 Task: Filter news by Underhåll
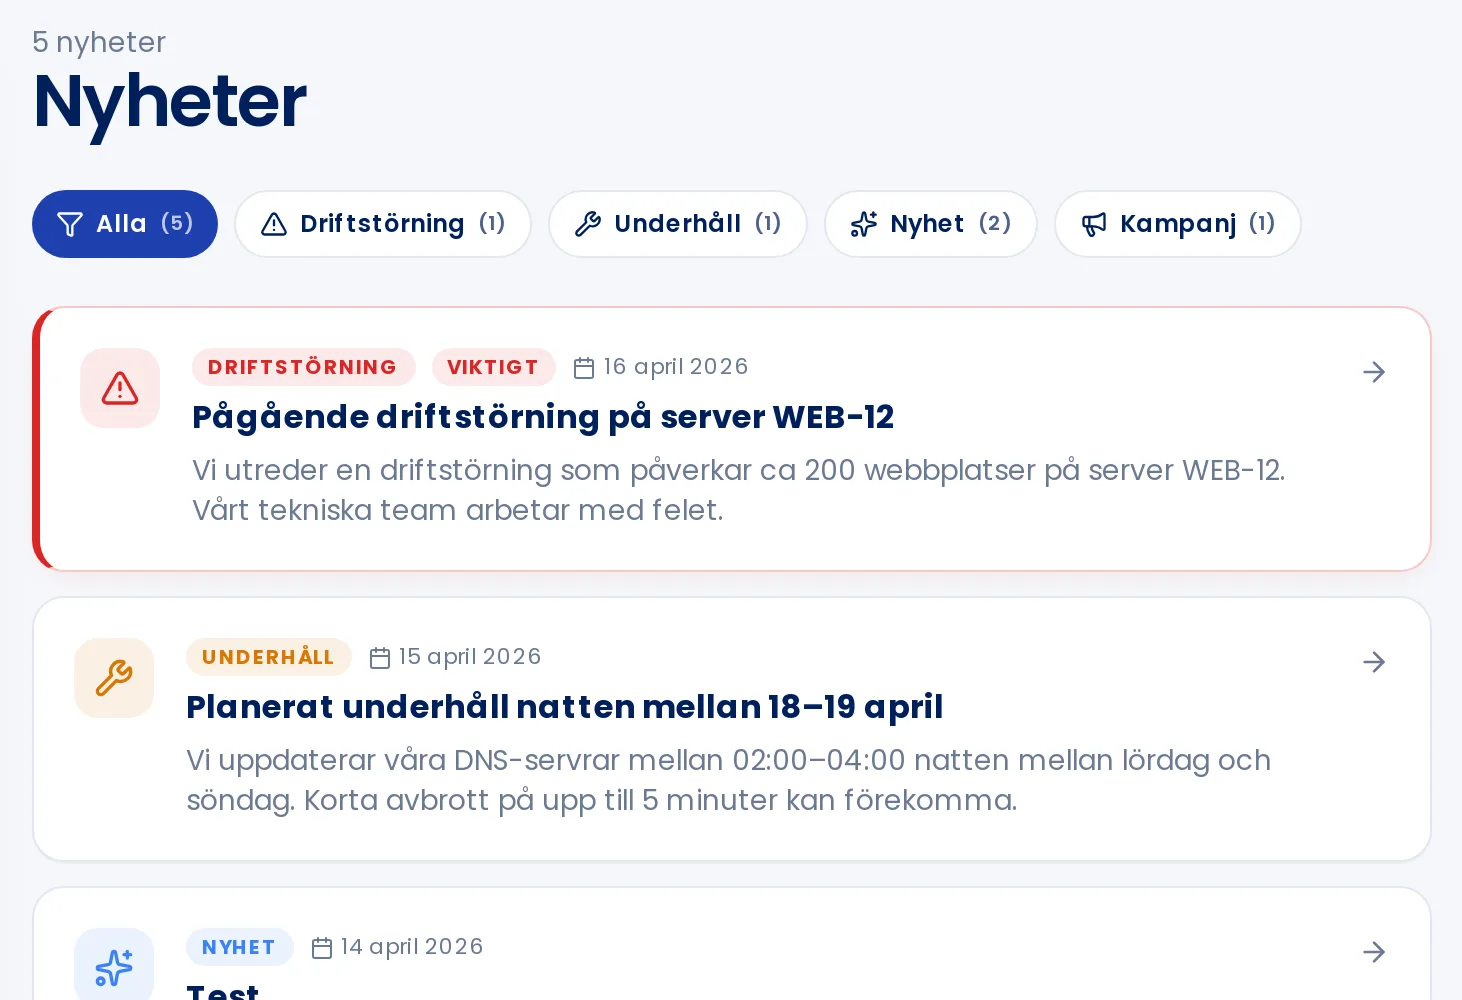[x=678, y=224]
